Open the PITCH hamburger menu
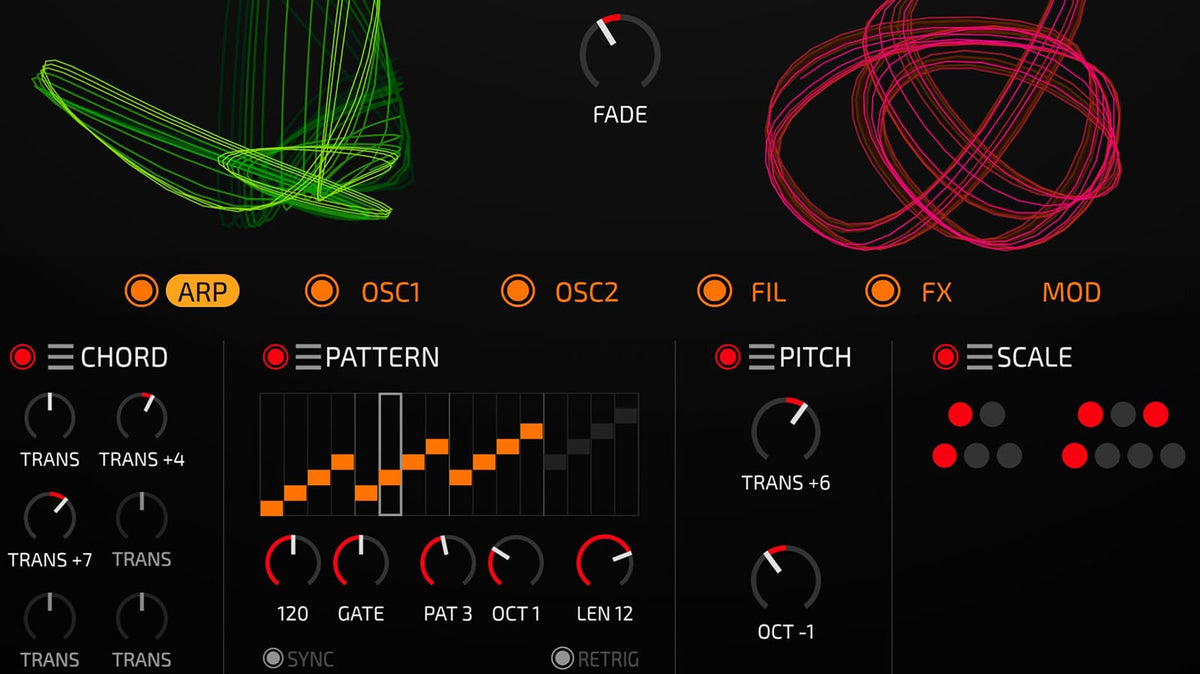Viewport: 1200px width, 674px height. tap(762, 357)
